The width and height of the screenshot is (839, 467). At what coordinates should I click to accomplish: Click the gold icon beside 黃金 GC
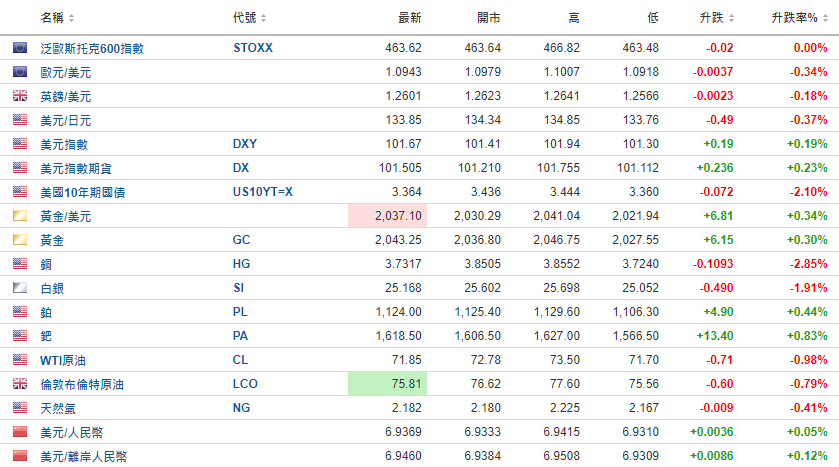coord(20,240)
